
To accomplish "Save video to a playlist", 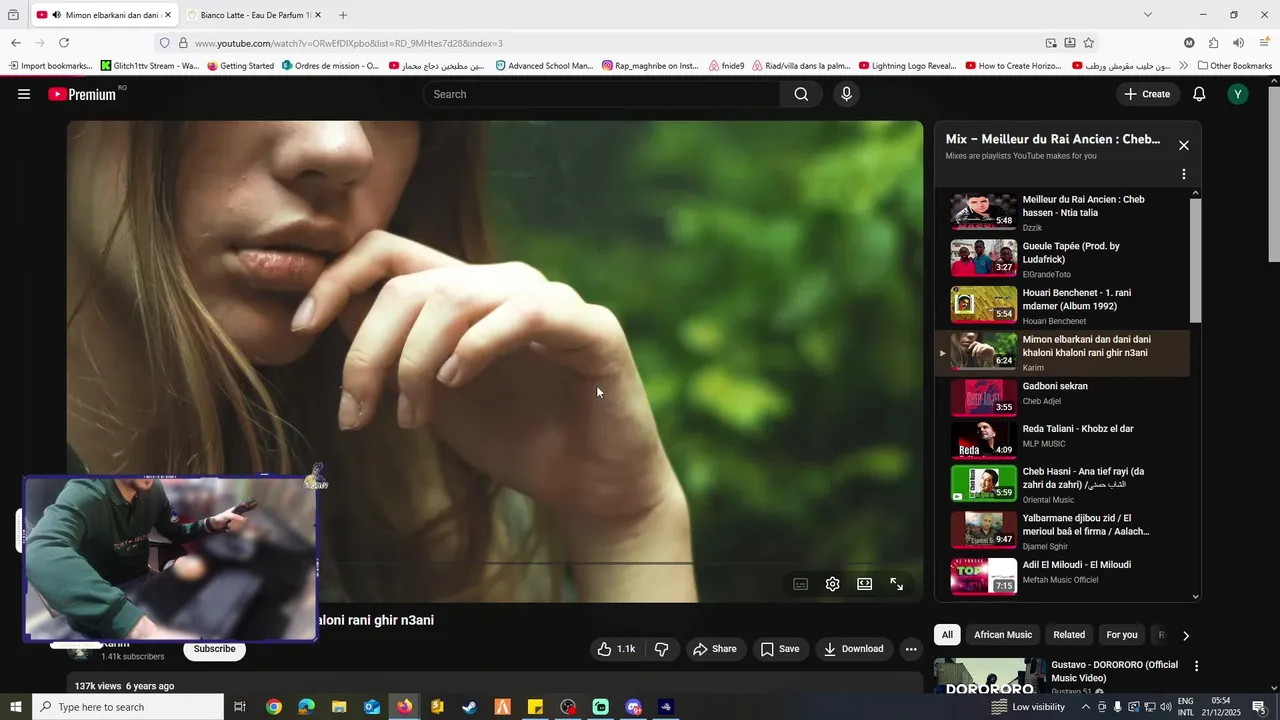I will (x=780, y=649).
